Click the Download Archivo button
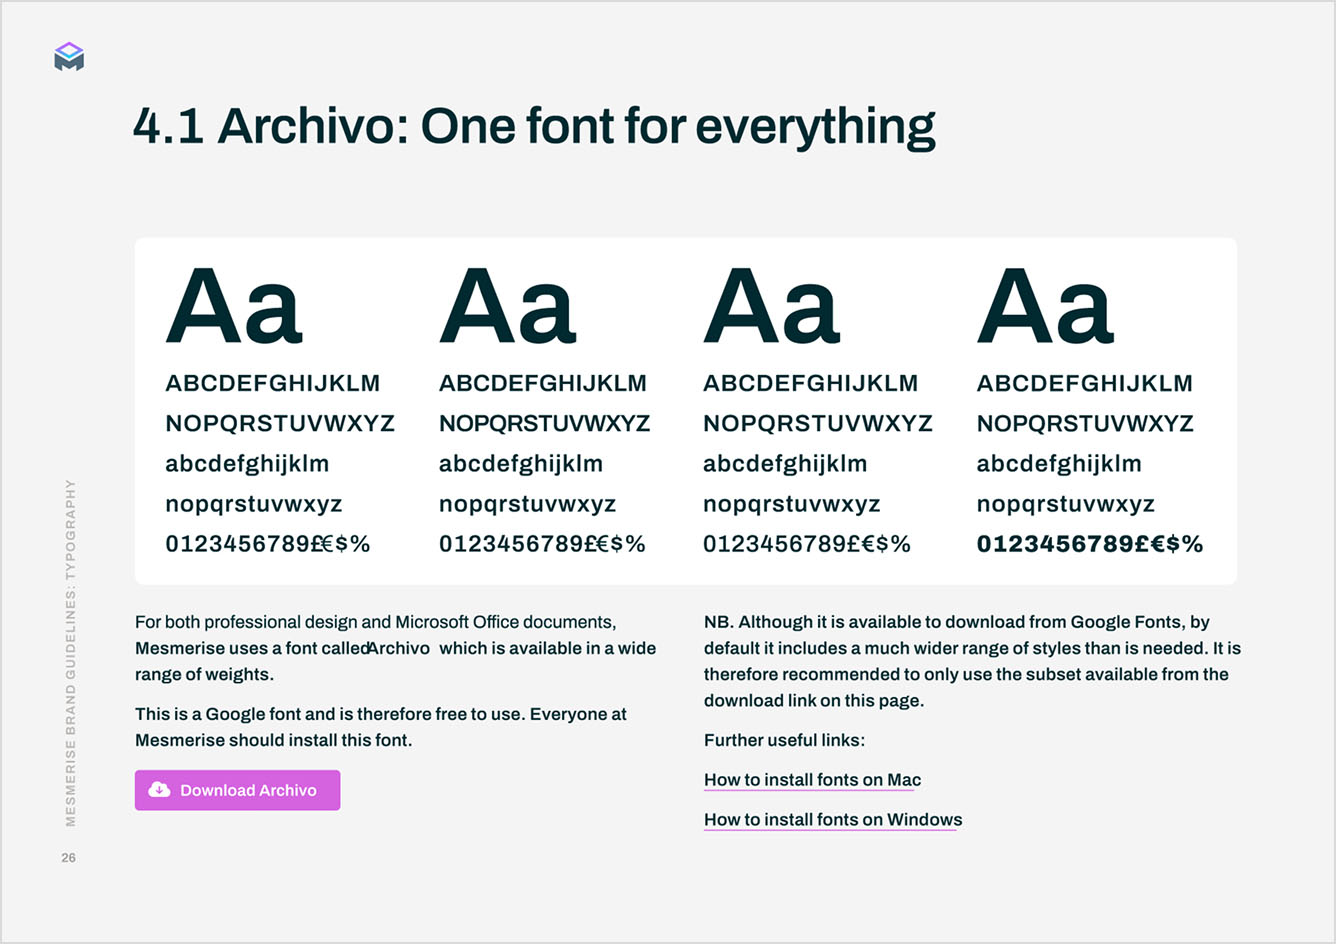This screenshot has height=944, width=1336. [237, 790]
